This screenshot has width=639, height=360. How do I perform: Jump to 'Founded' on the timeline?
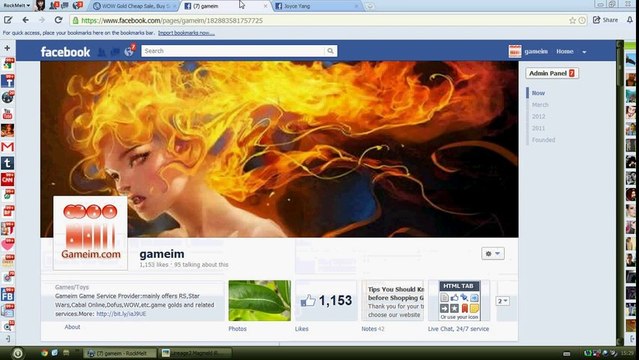tap(543, 140)
